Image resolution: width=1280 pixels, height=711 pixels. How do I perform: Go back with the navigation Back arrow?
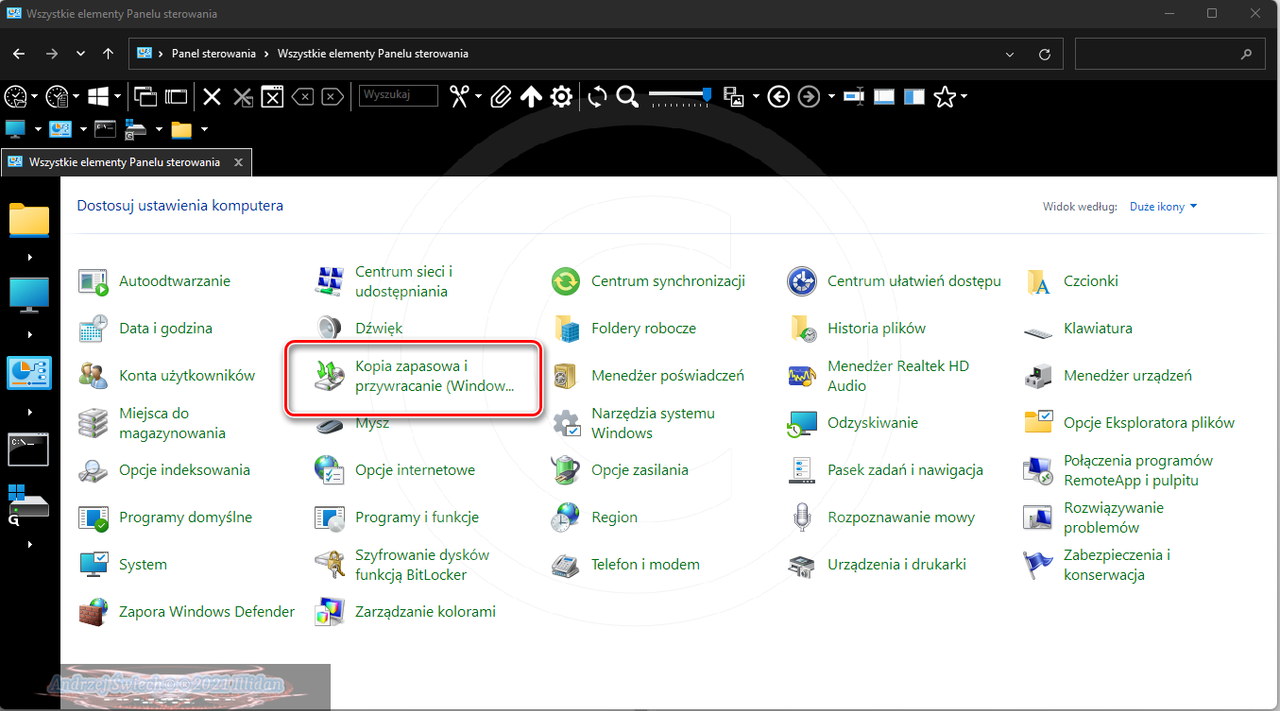(19, 54)
